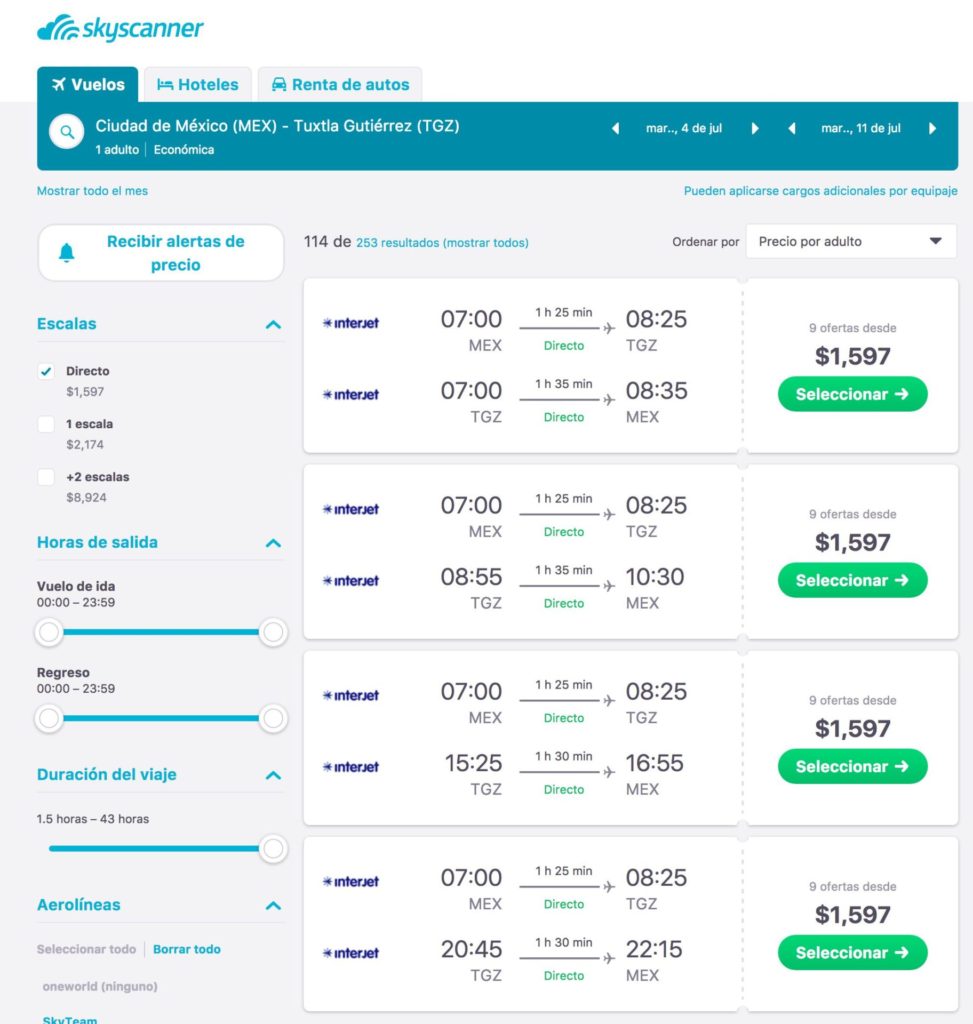Click the price alert bell icon
Image resolution: width=973 pixels, height=1024 pixels.
(67, 253)
